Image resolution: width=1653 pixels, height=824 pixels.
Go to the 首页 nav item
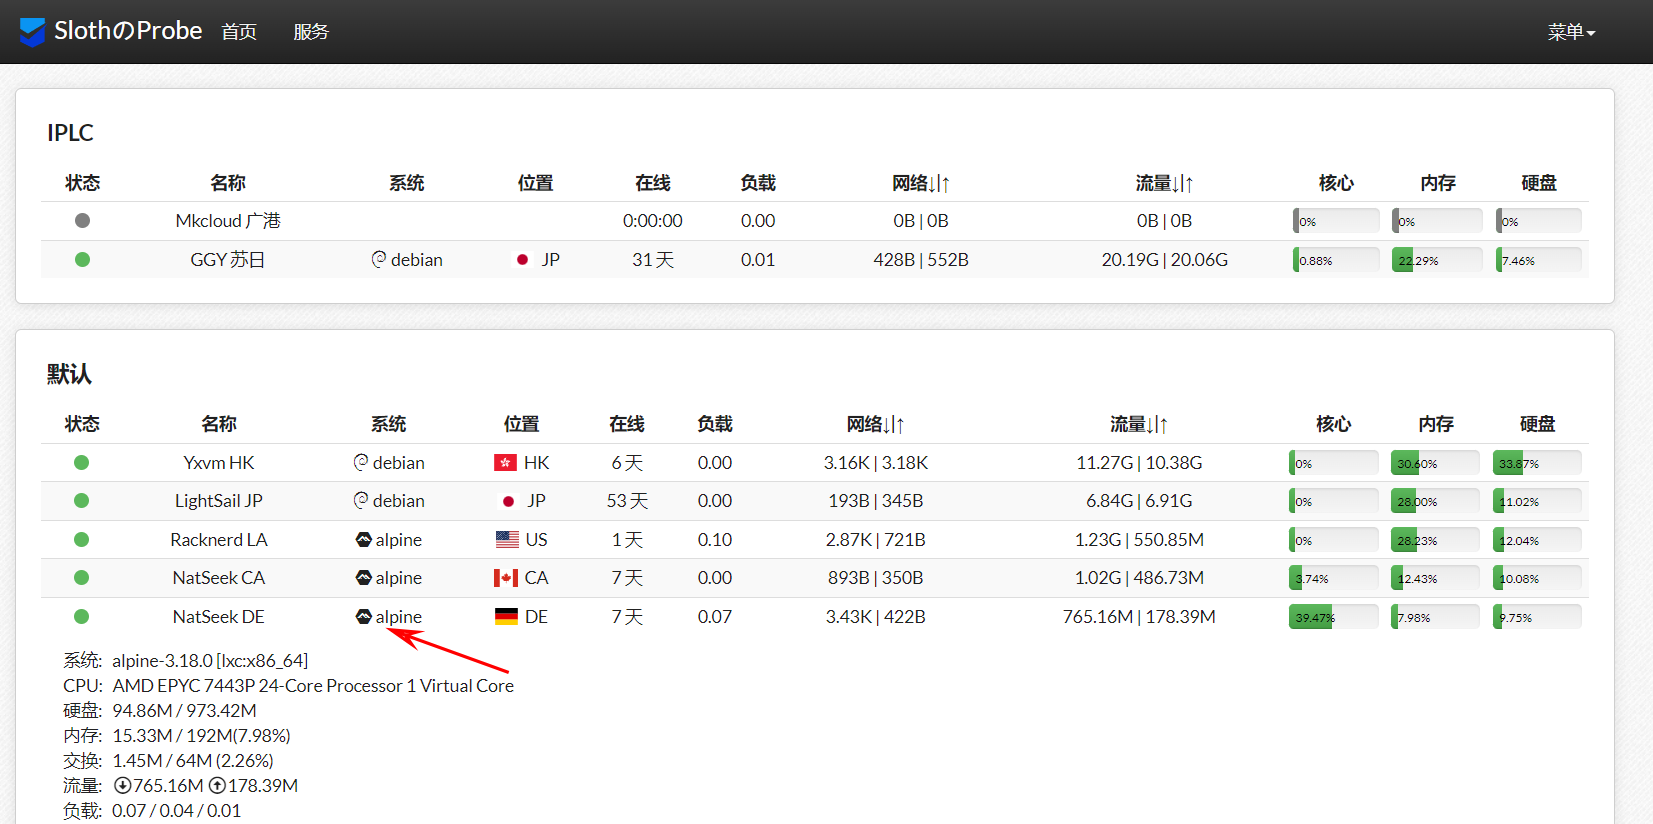click(239, 32)
